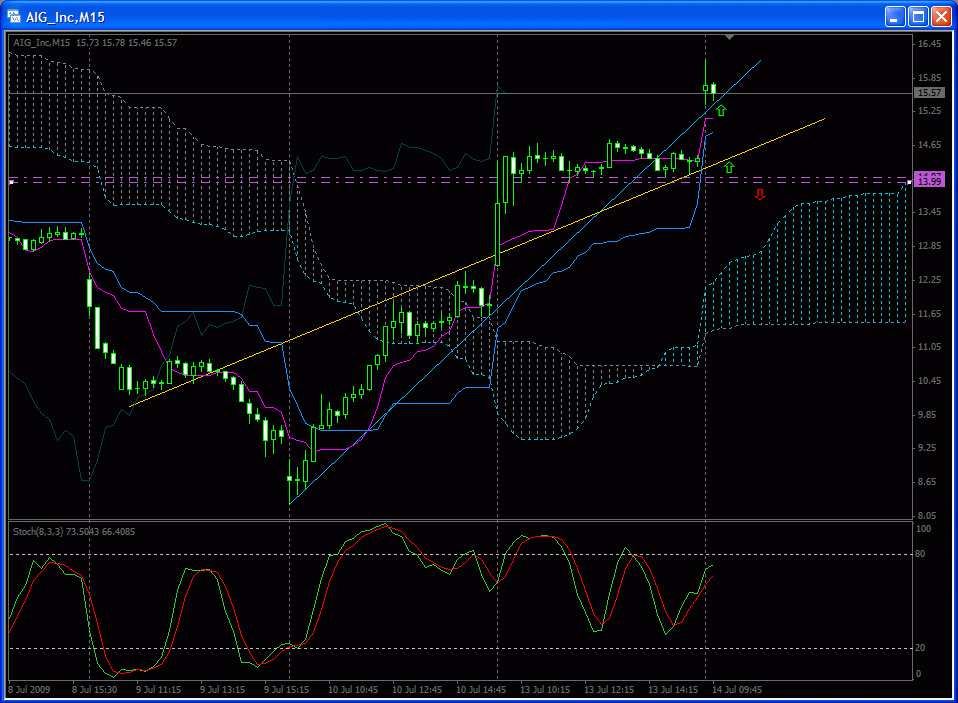Click the 9 Jul 13:15 time label
The image size is (958, 703).
(x=222, y=690)
